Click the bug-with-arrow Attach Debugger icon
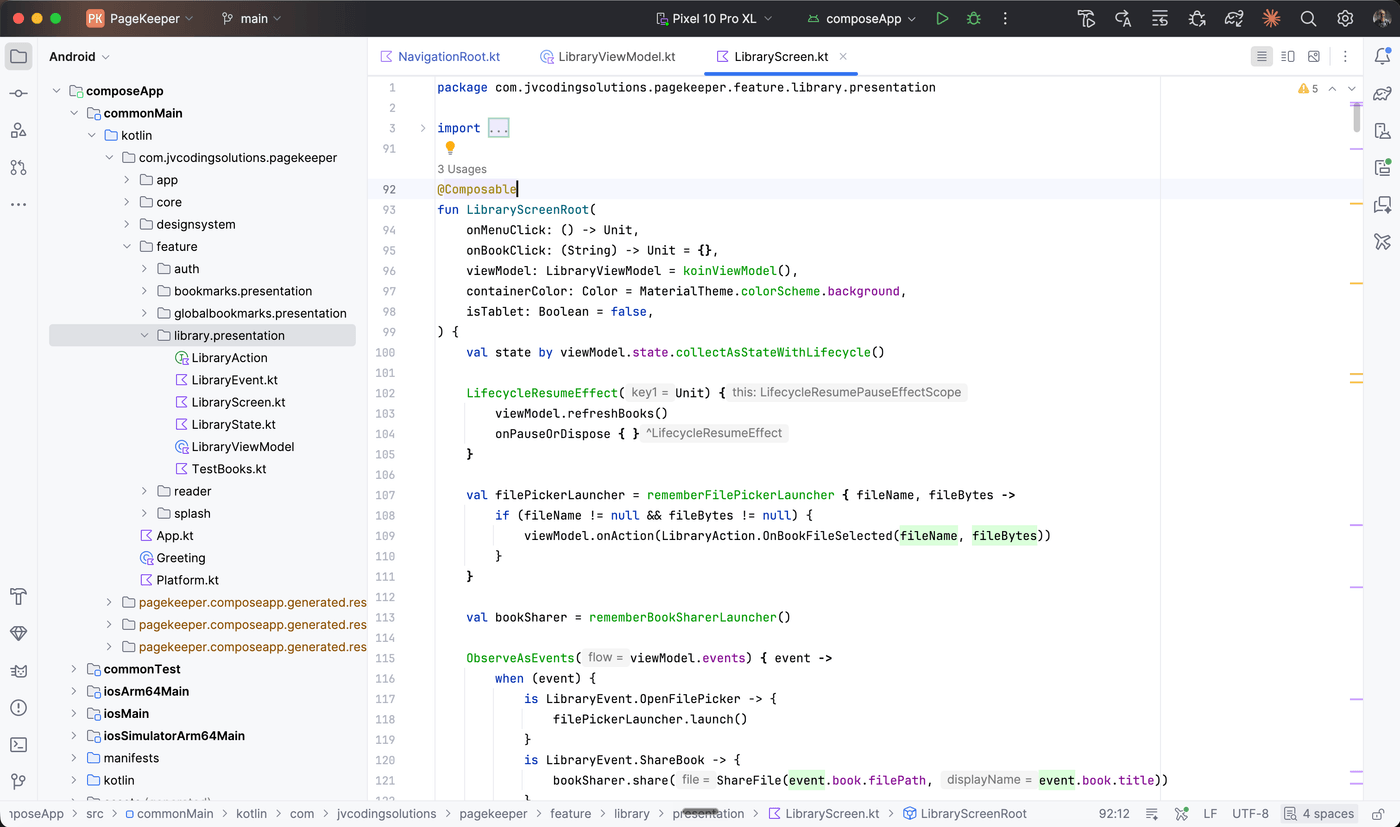This screenshot has width=1400, height=827. (1197, 18)
